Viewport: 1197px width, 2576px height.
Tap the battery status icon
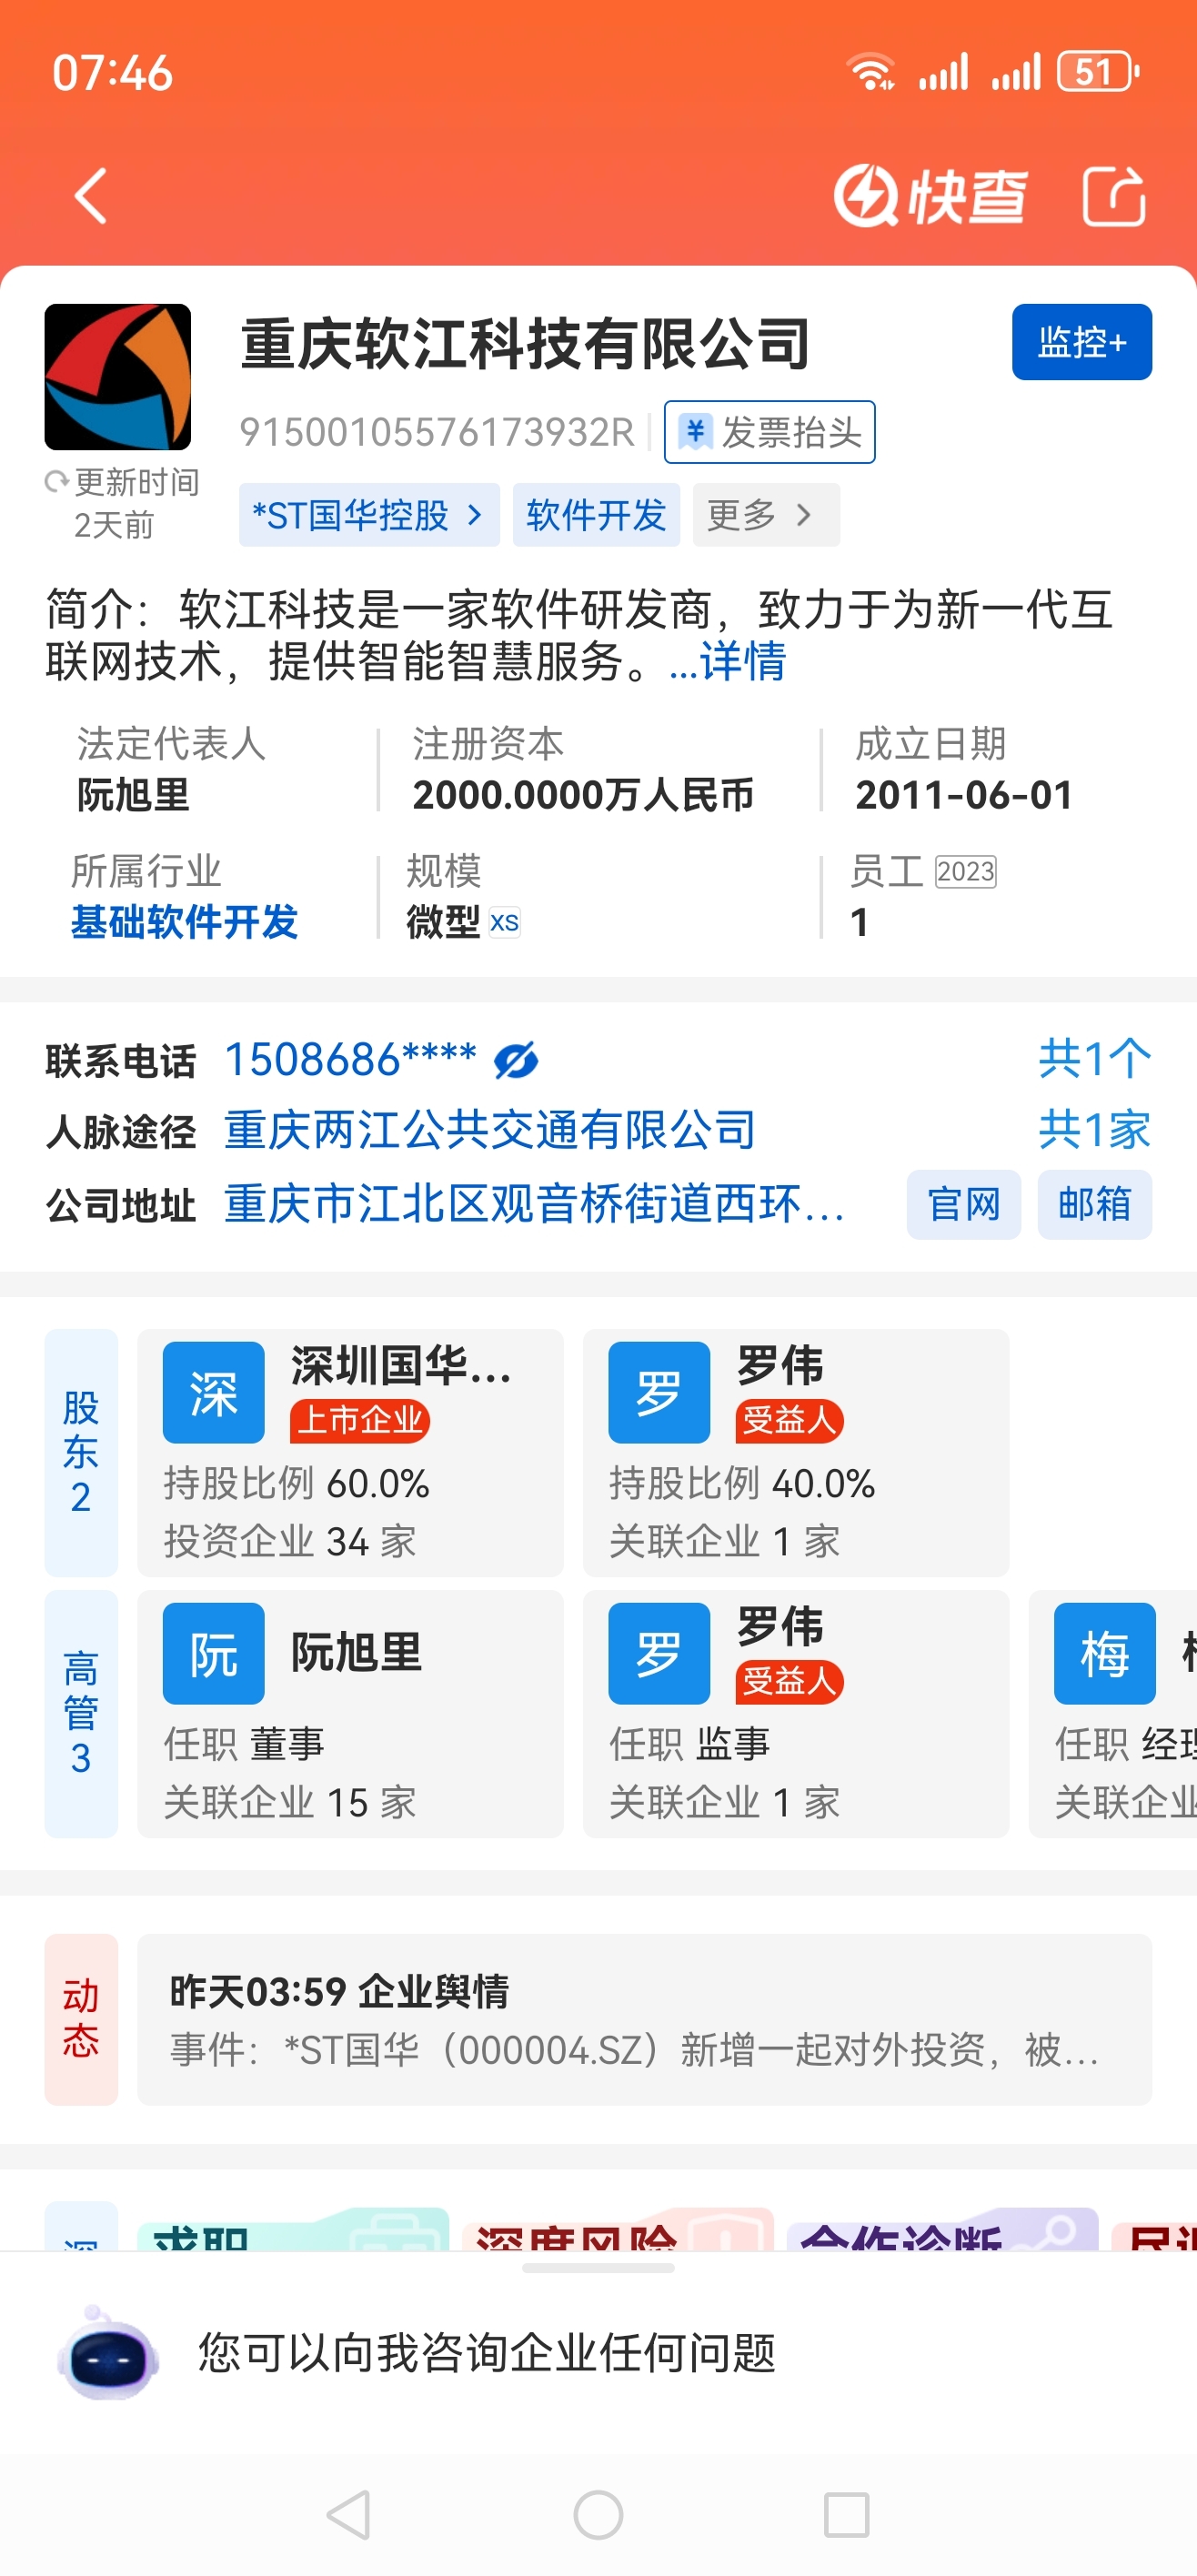[x=1099, y=71]
